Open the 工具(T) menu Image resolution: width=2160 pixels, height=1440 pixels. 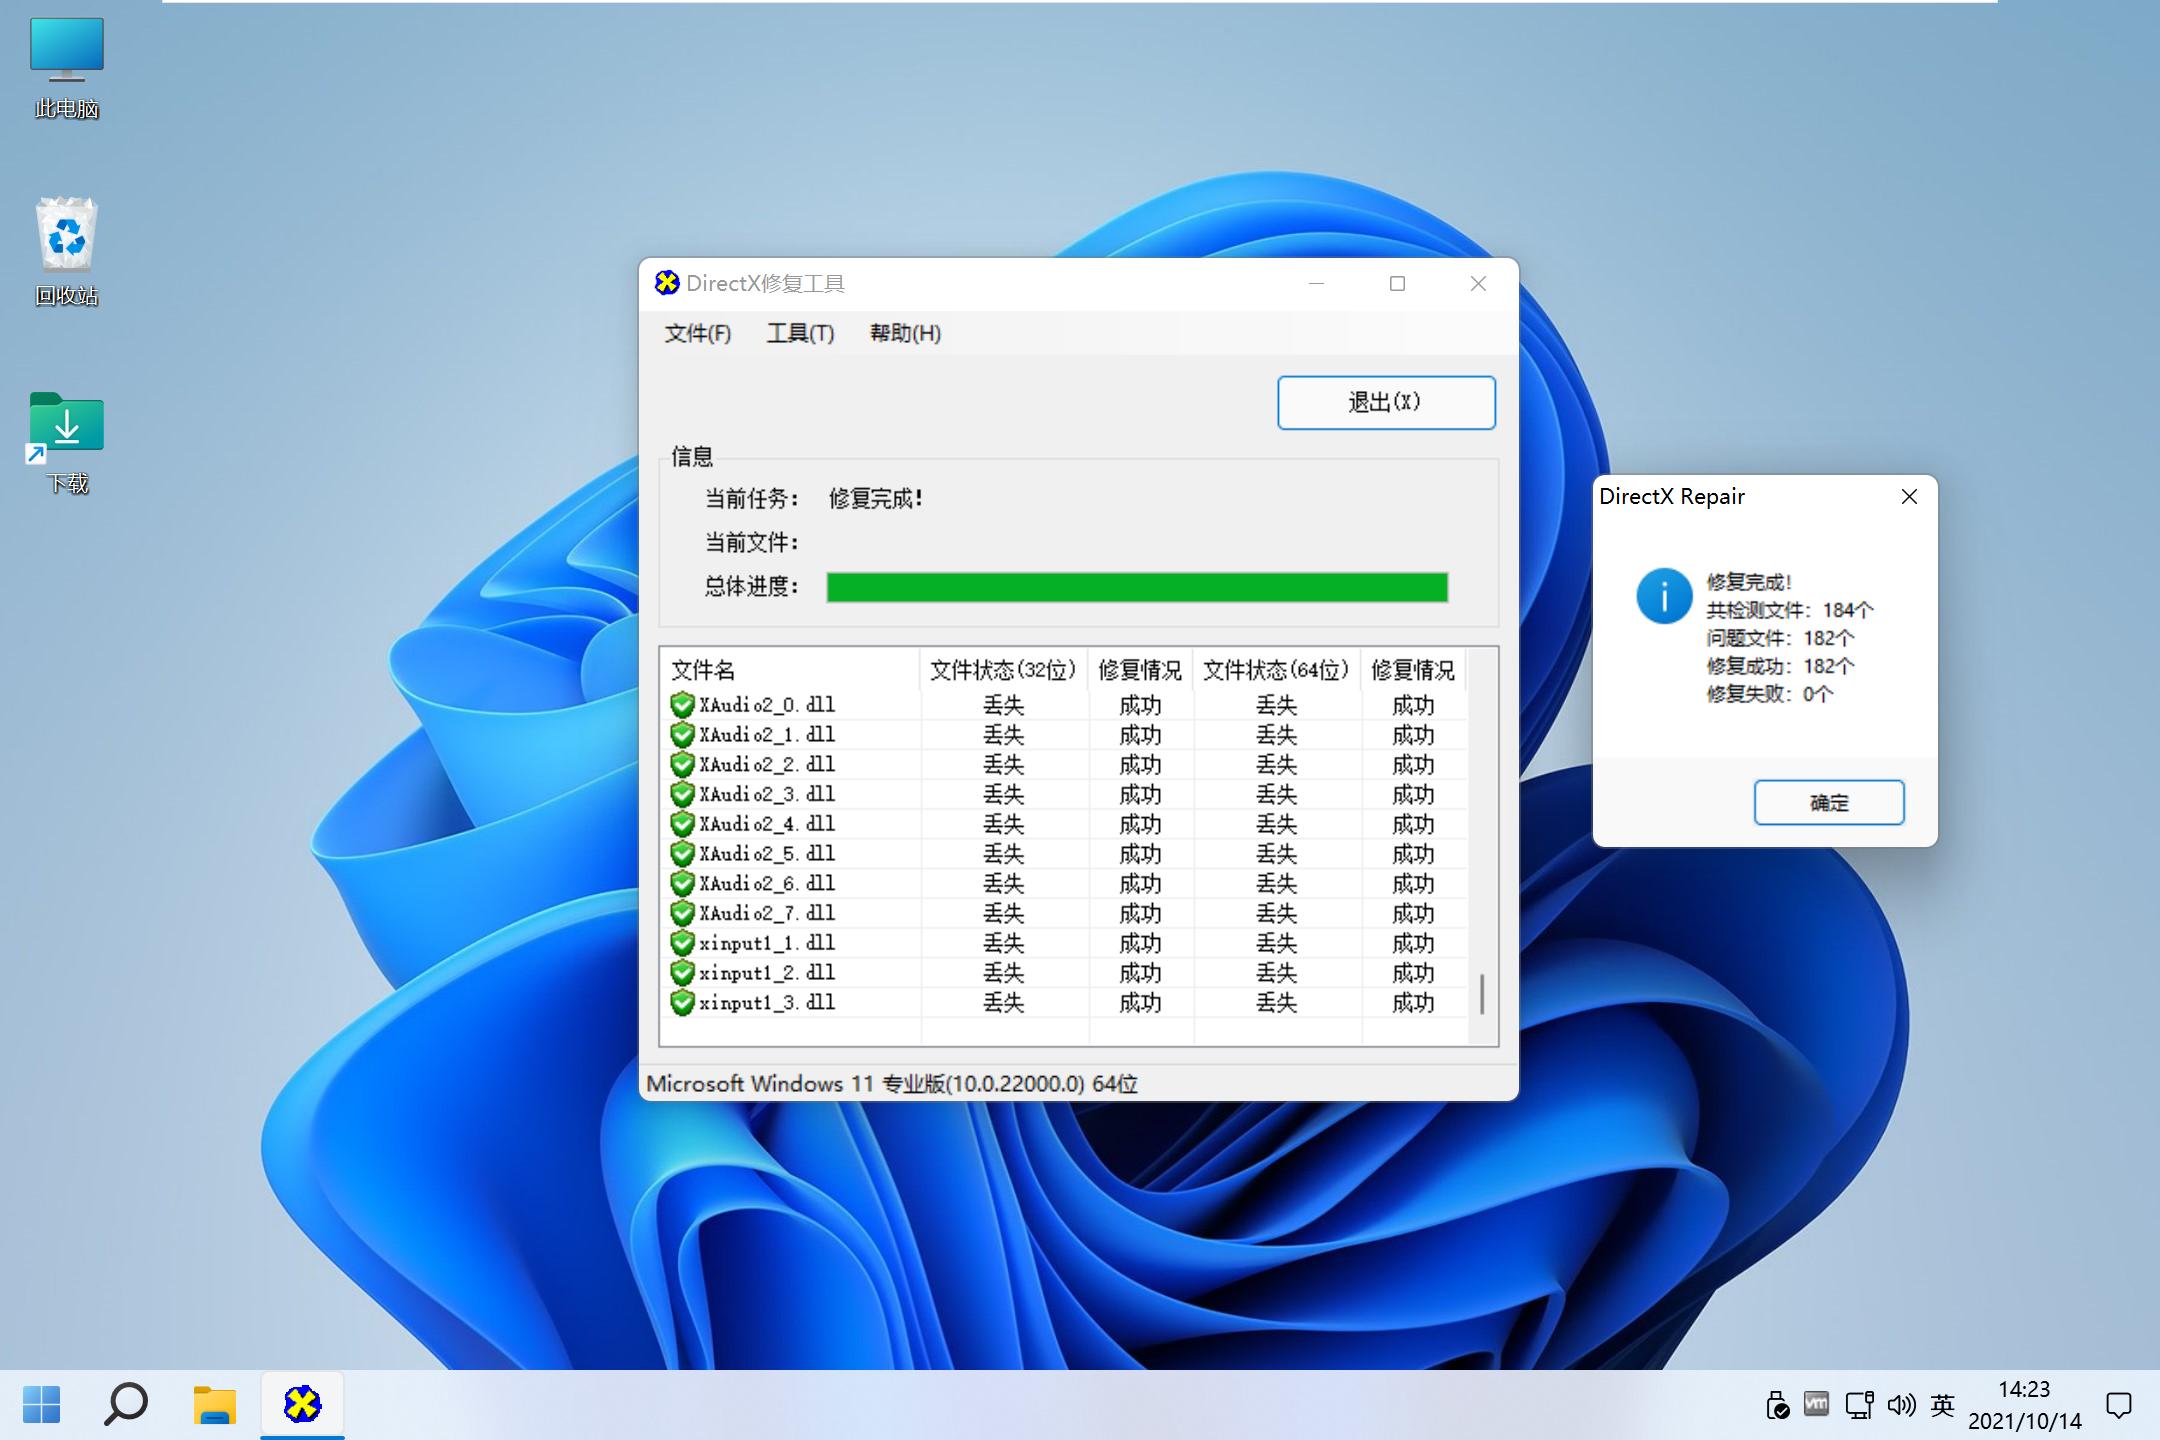point(799,333)
